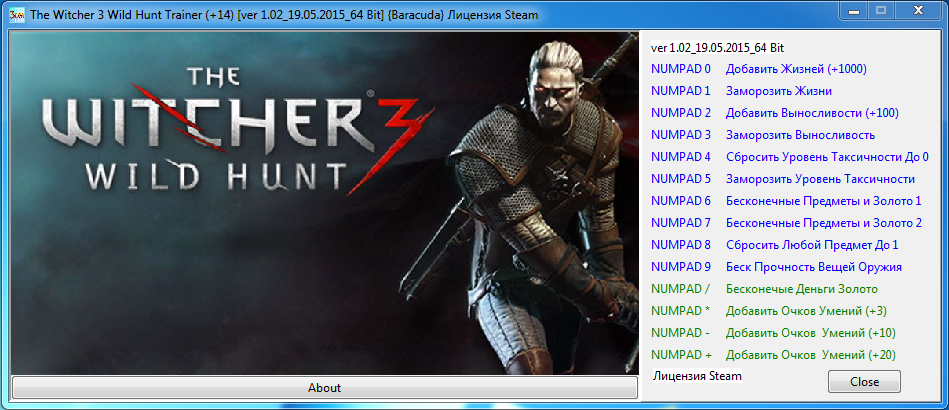Viewport: 949px width, 410px height.
Task: Click the "Лицензия Steam" label near Close
Action: [x=697, y=376]
